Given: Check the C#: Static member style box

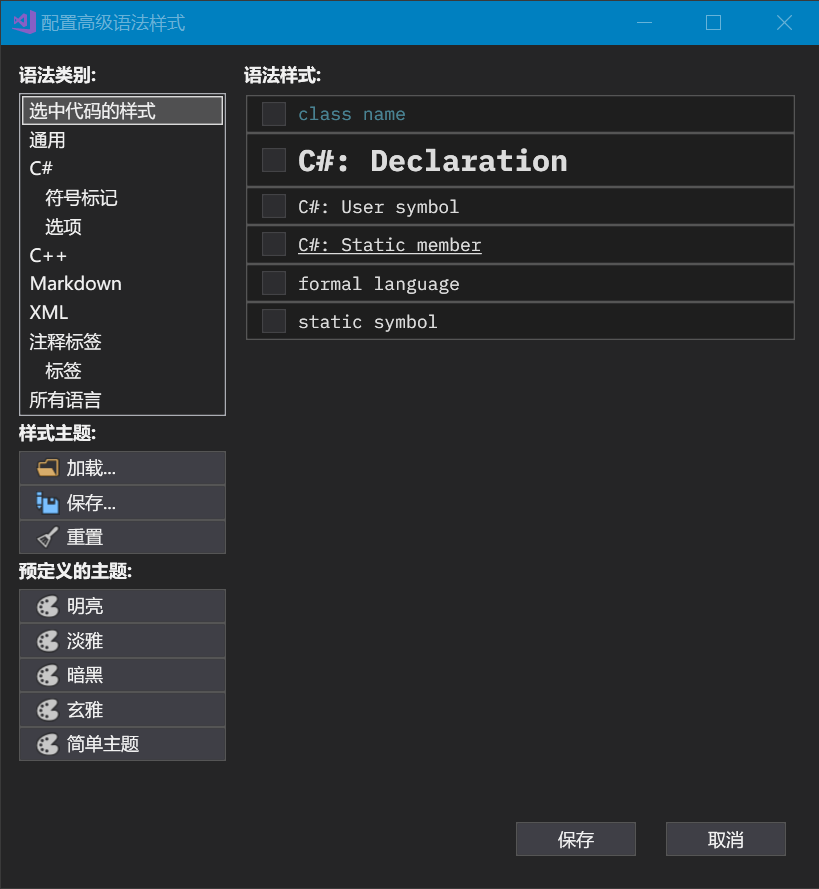Looking at the screenshot, I should [272, 243].
